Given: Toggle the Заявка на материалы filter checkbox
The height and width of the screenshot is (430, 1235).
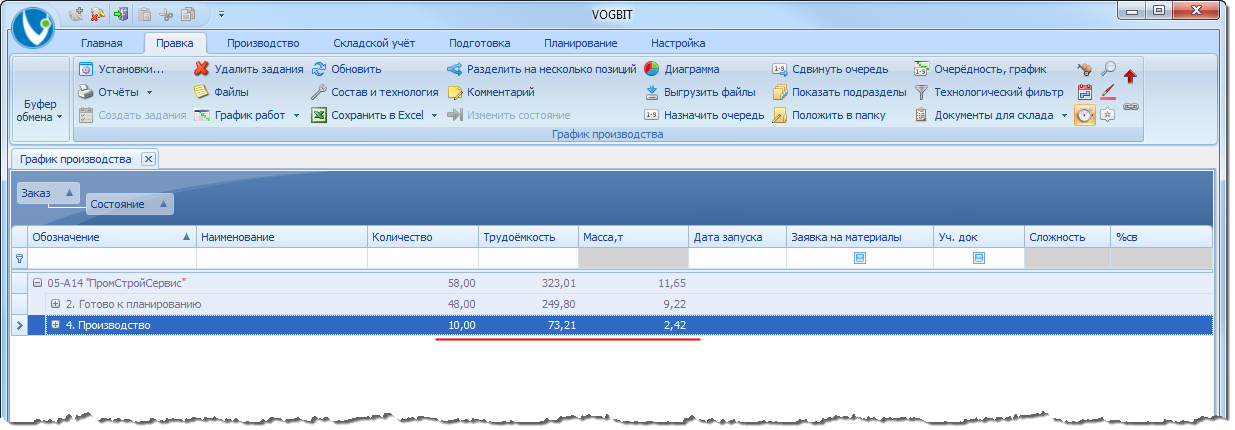Looking at the screenshot, I should click(859, 258).
